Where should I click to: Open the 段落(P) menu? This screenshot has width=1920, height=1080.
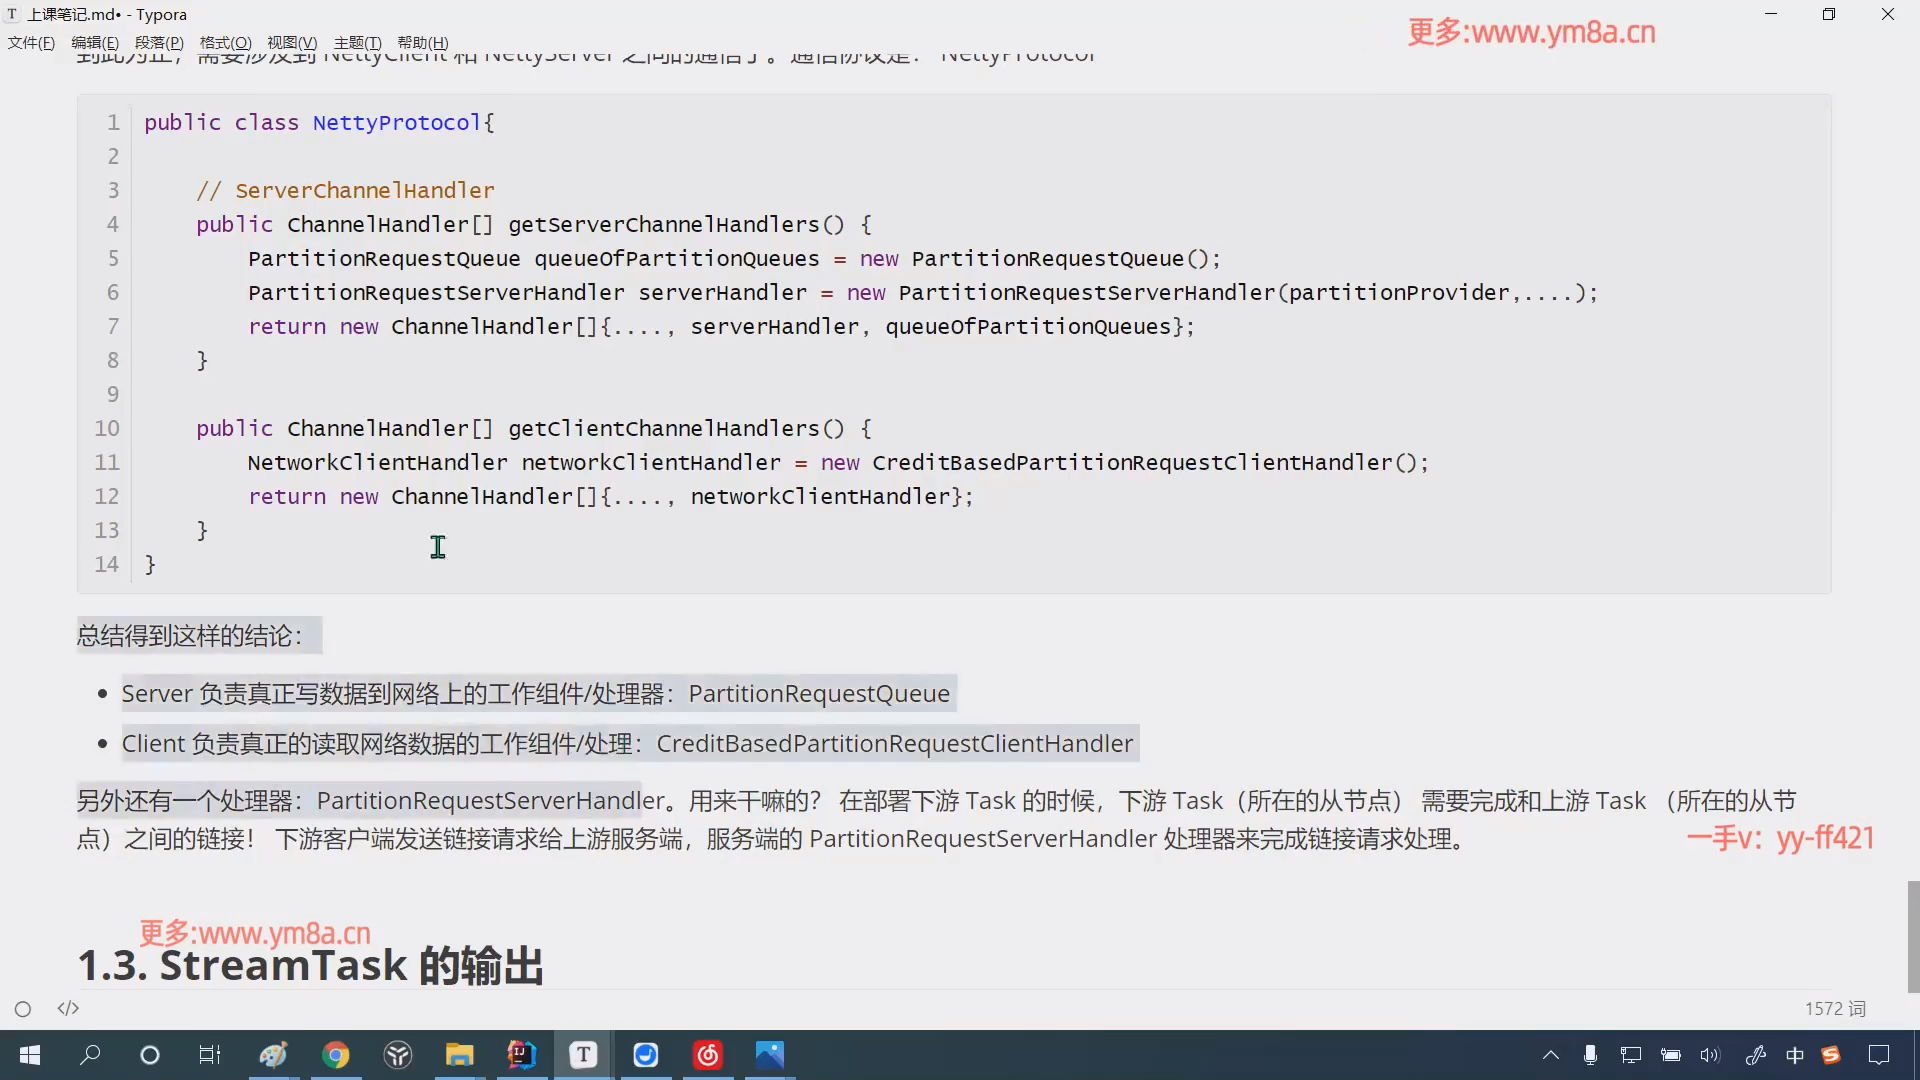(159, 43)
